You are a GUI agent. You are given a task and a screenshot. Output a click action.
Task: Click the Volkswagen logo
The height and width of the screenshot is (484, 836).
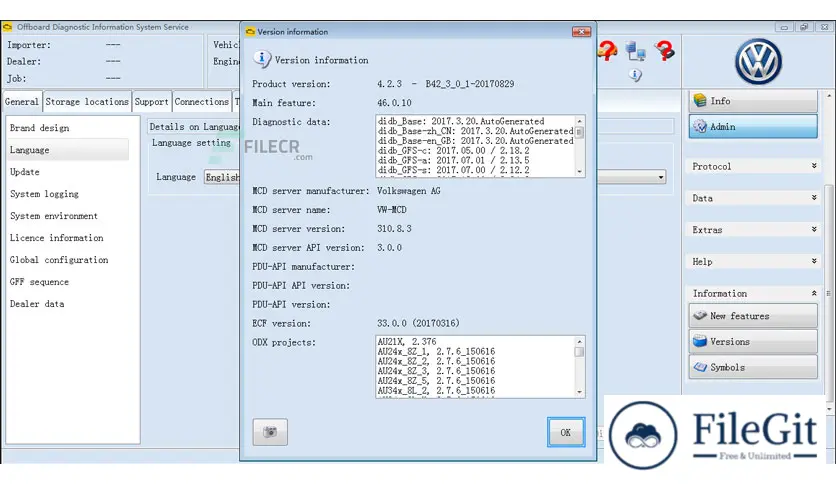click(758, 62)
